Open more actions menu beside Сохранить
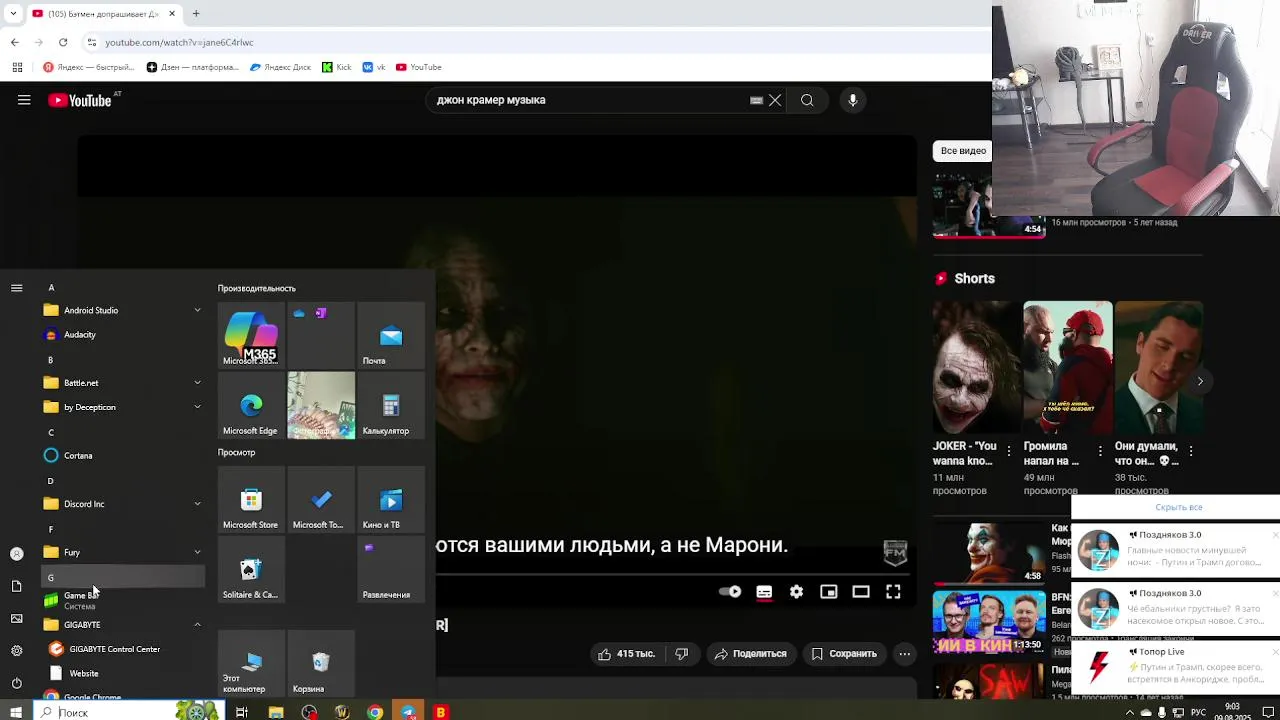Image resolution: width=1280 pixels, height=720 pixels. pos(904,654)
